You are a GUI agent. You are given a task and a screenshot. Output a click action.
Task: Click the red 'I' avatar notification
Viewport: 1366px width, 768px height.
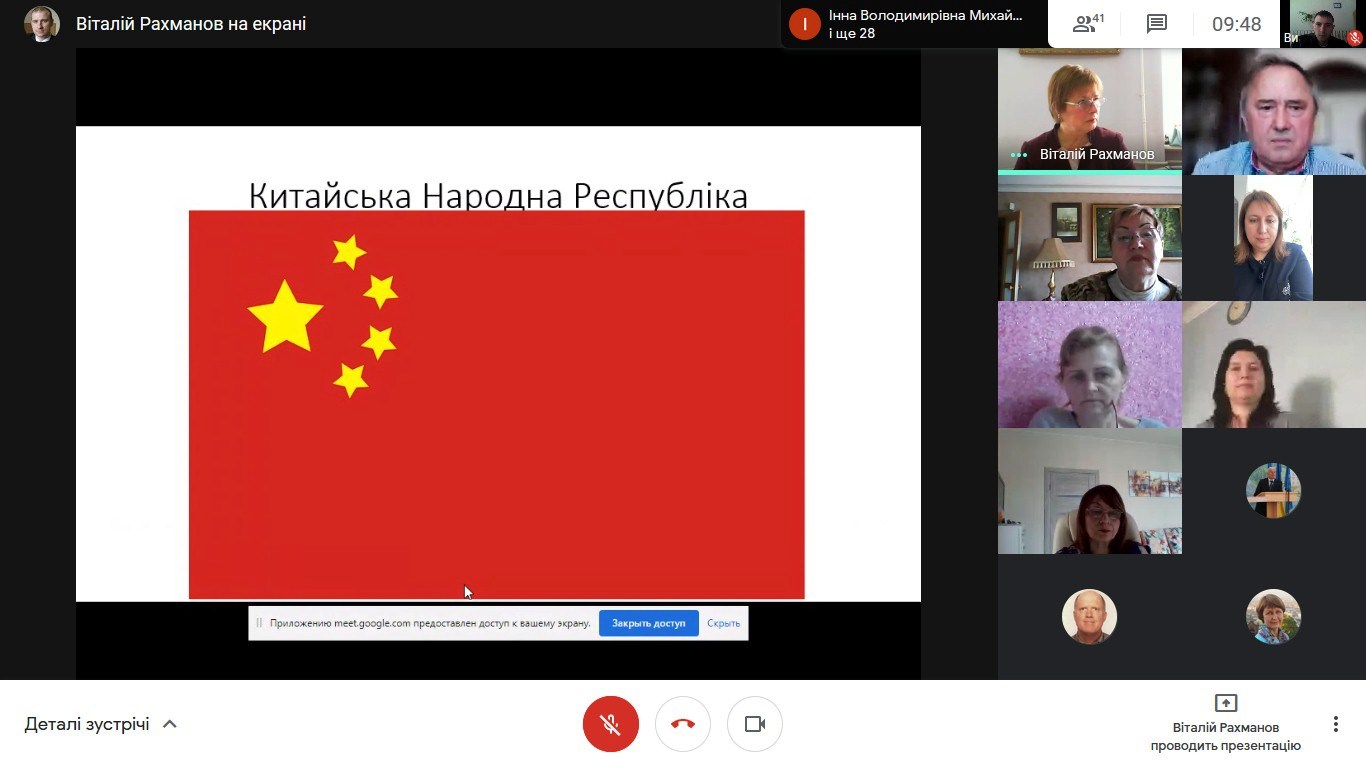805,24
